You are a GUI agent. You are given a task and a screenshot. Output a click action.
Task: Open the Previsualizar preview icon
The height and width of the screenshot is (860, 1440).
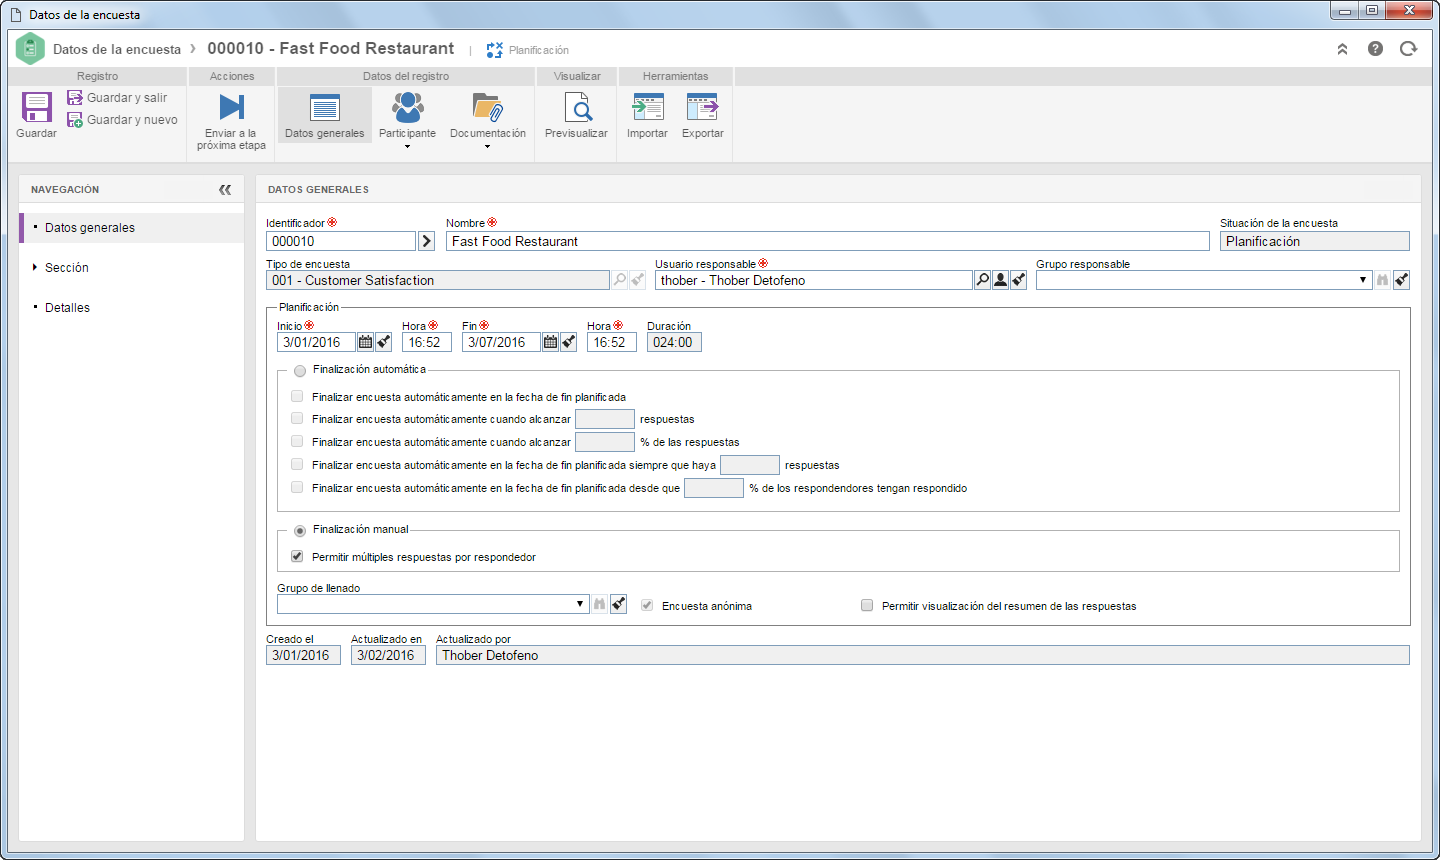[577, 107]
